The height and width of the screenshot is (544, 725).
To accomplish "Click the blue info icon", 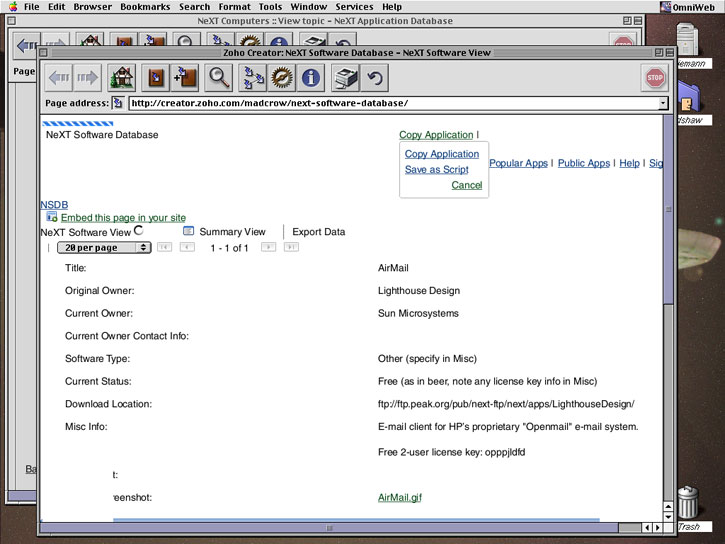I will 311,77.
